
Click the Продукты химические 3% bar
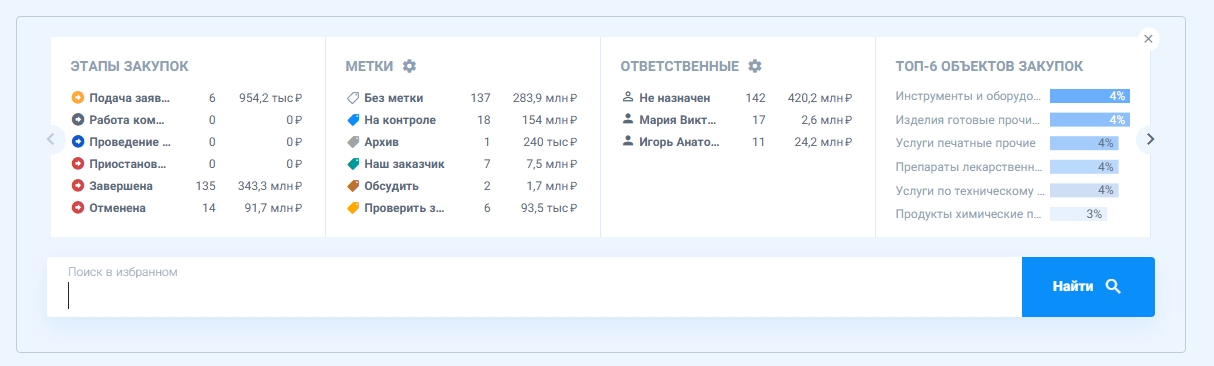point(1078,214)
